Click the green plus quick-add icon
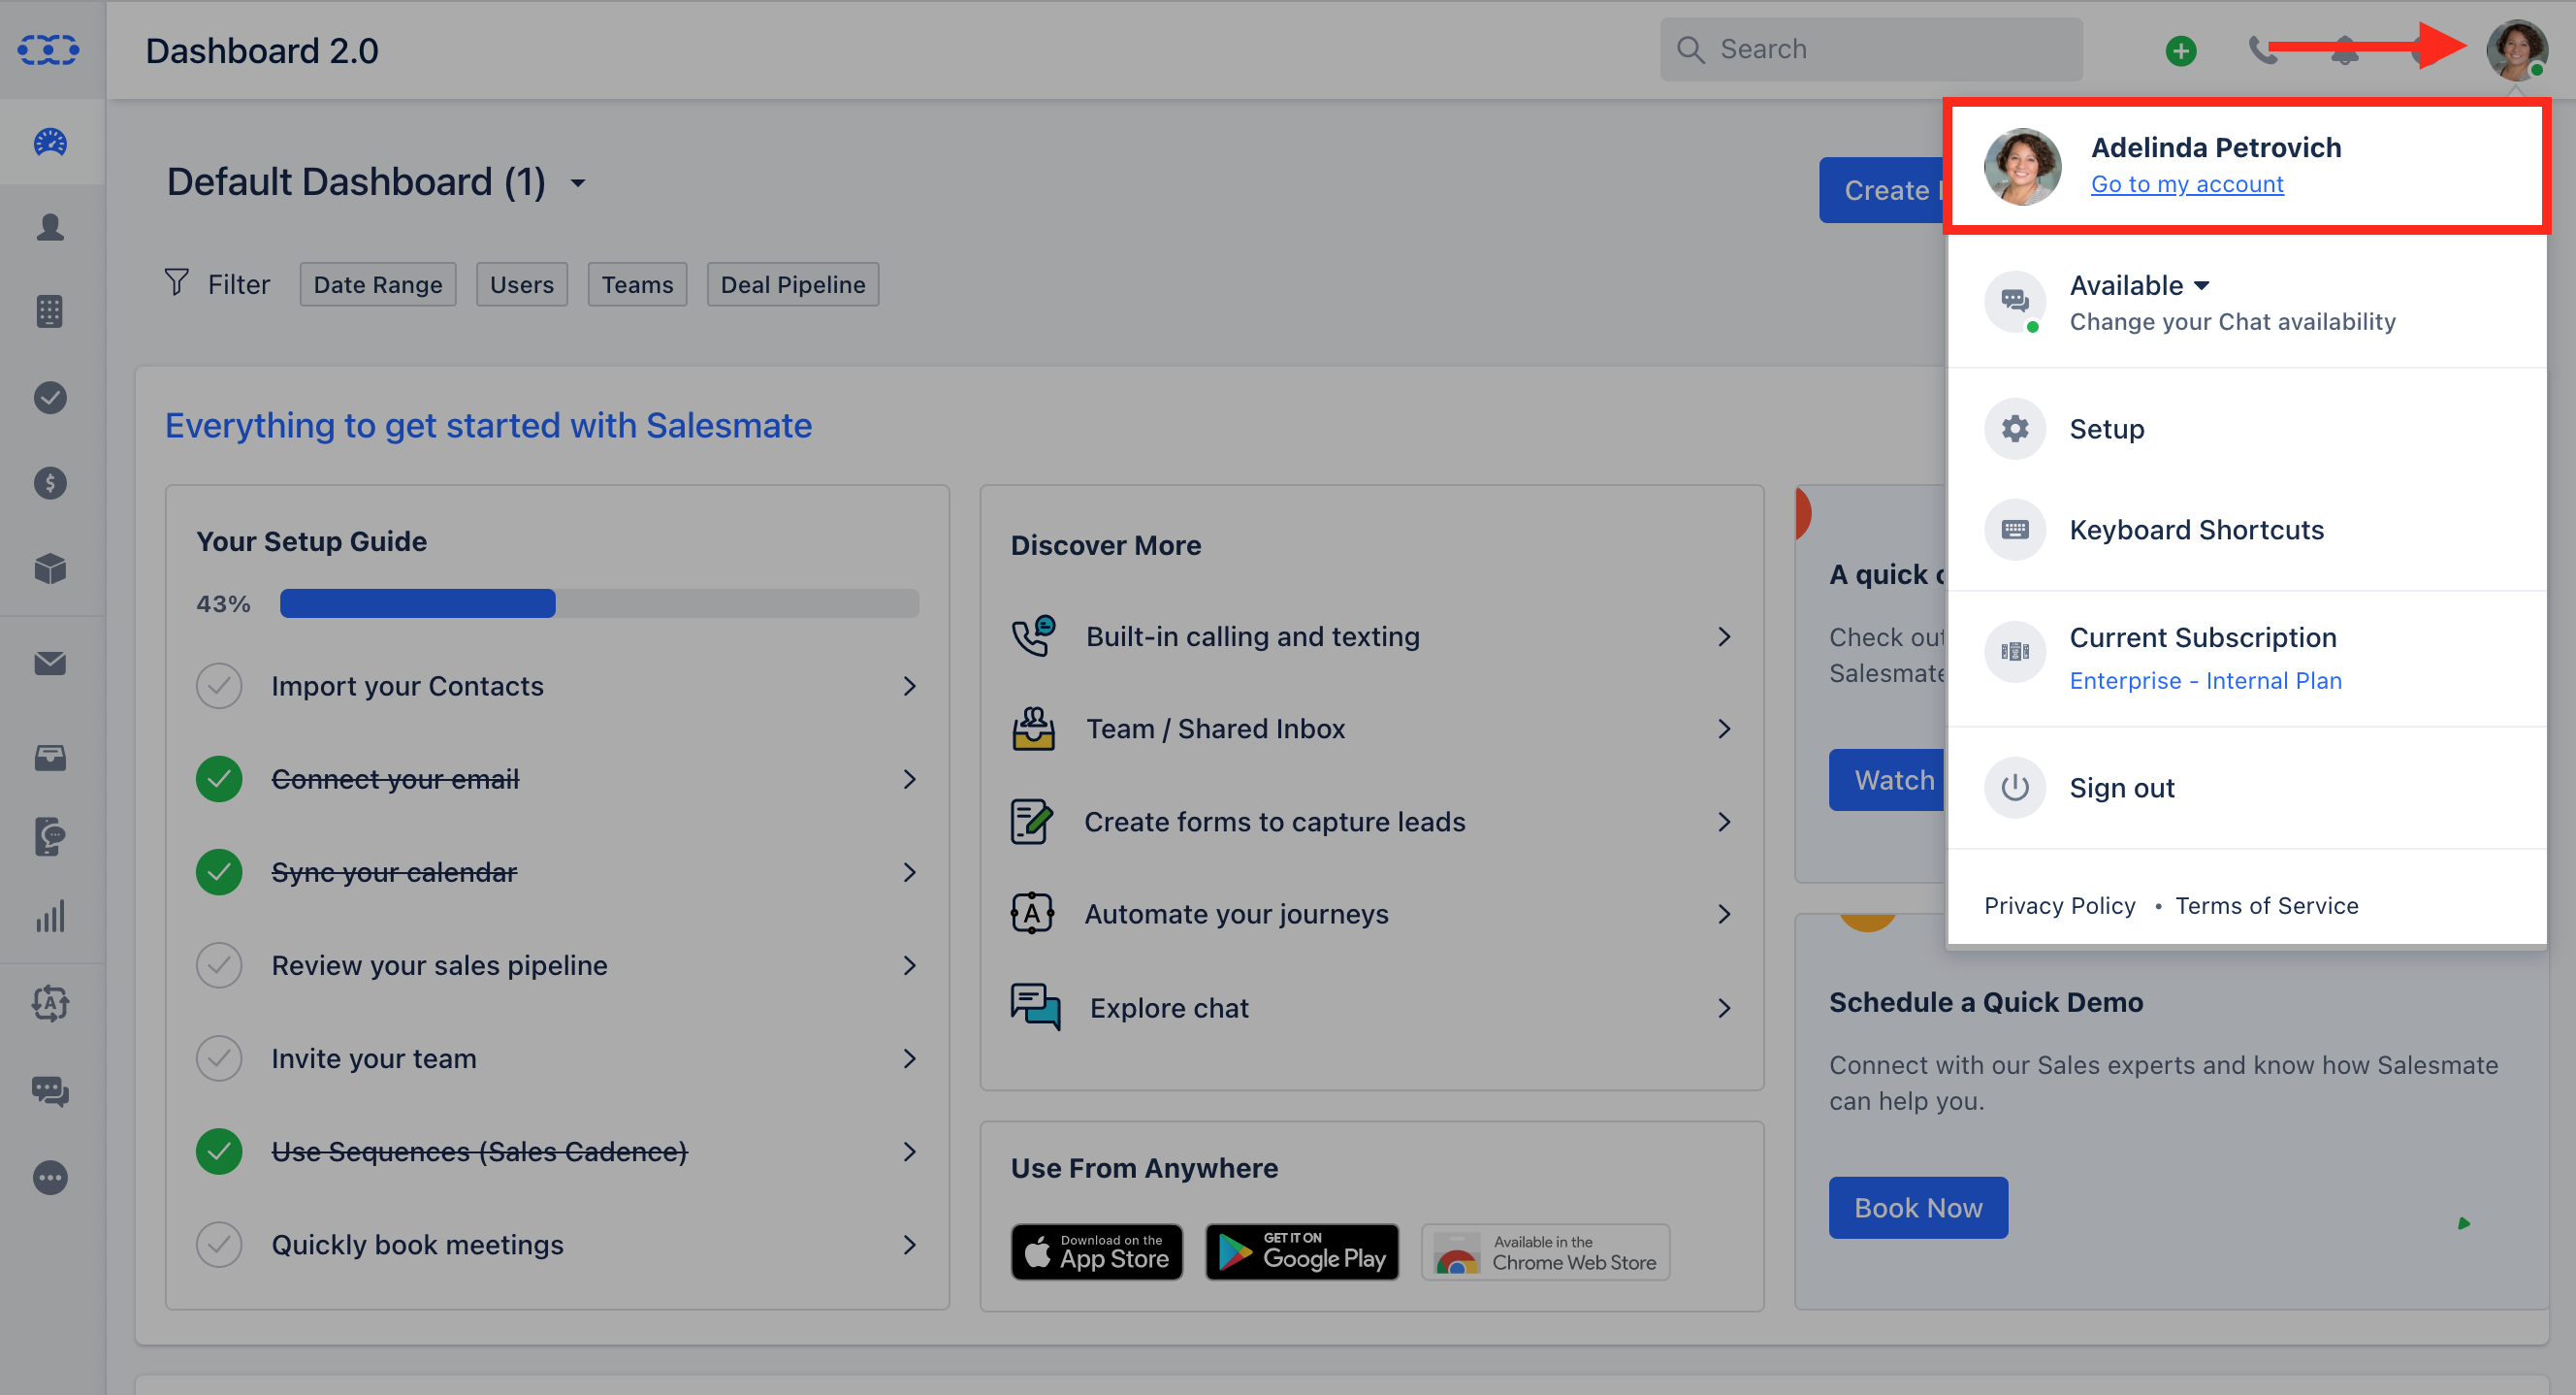 tap(2181, 50)
